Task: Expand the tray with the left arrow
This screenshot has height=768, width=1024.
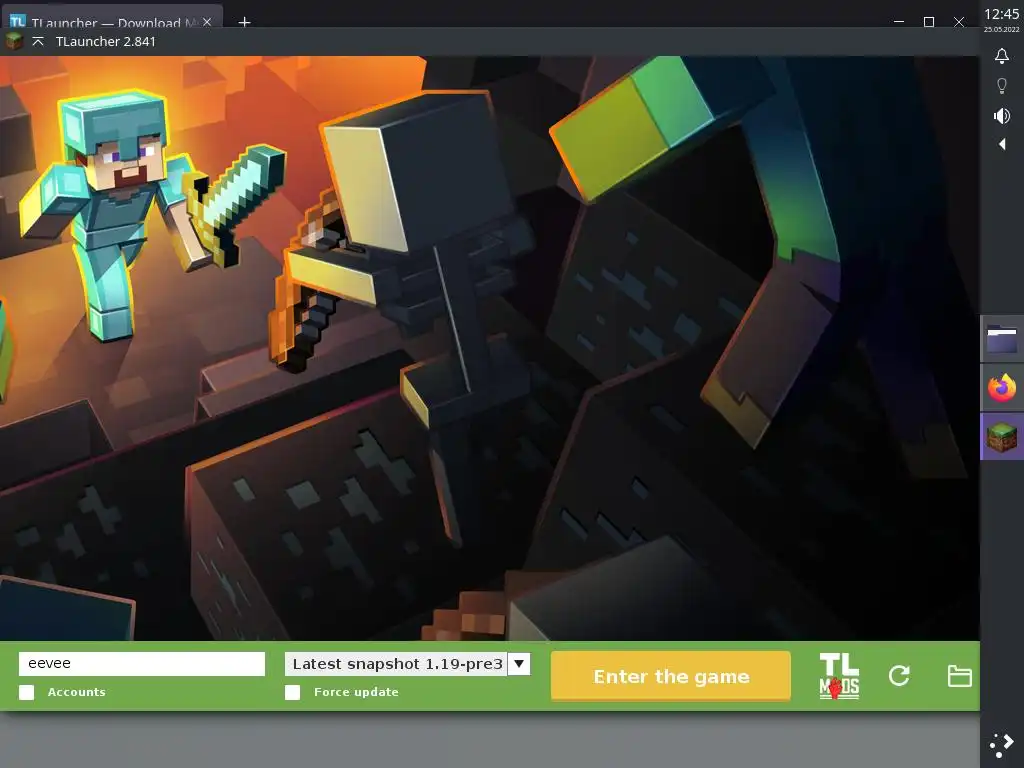Action: tap(1002, 144)
